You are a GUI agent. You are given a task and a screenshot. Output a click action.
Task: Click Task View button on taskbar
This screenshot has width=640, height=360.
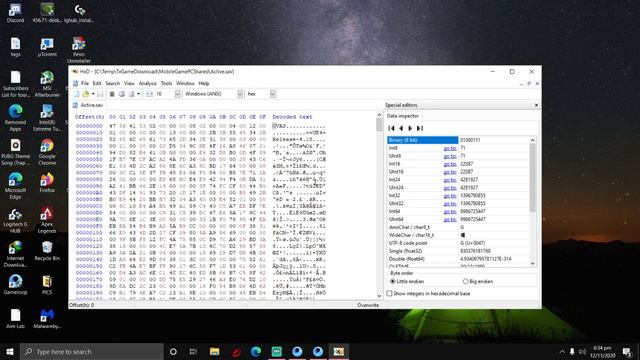[193, 351]
